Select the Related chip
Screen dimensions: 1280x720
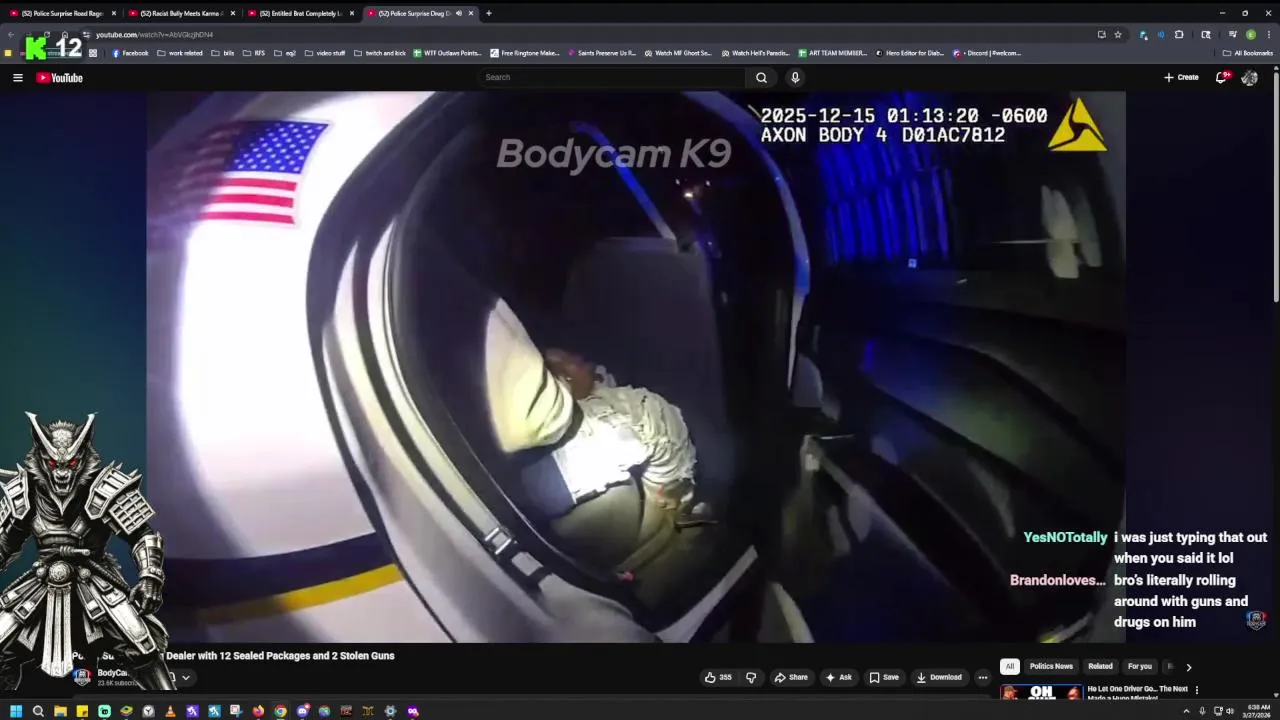click(1100, 666)
